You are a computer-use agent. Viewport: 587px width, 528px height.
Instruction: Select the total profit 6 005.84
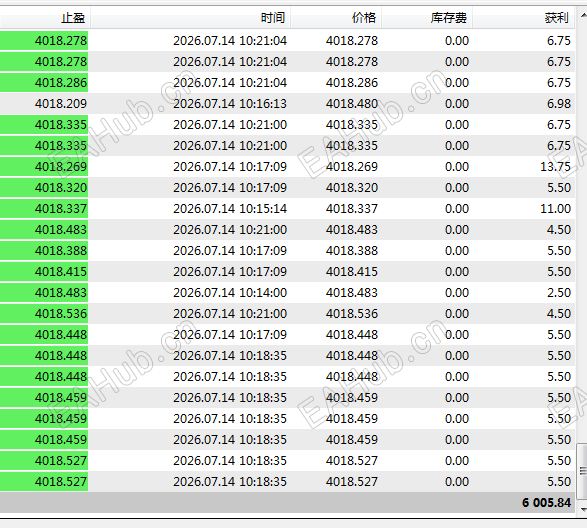point(546,503)
